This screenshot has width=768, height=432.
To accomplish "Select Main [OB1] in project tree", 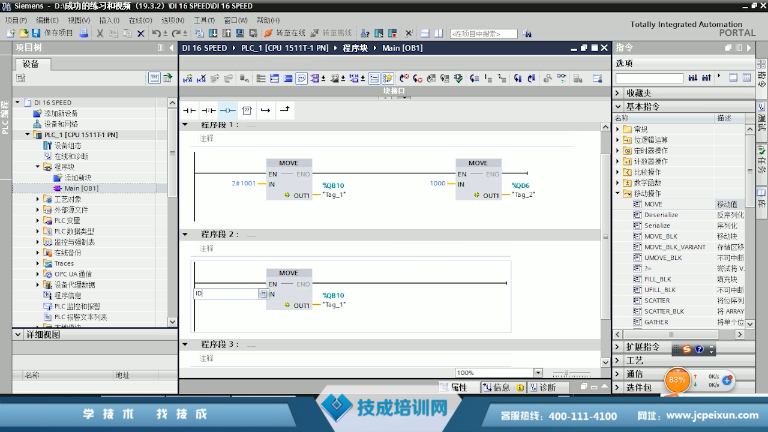I will pyautogui.click(x=81, y=188).
